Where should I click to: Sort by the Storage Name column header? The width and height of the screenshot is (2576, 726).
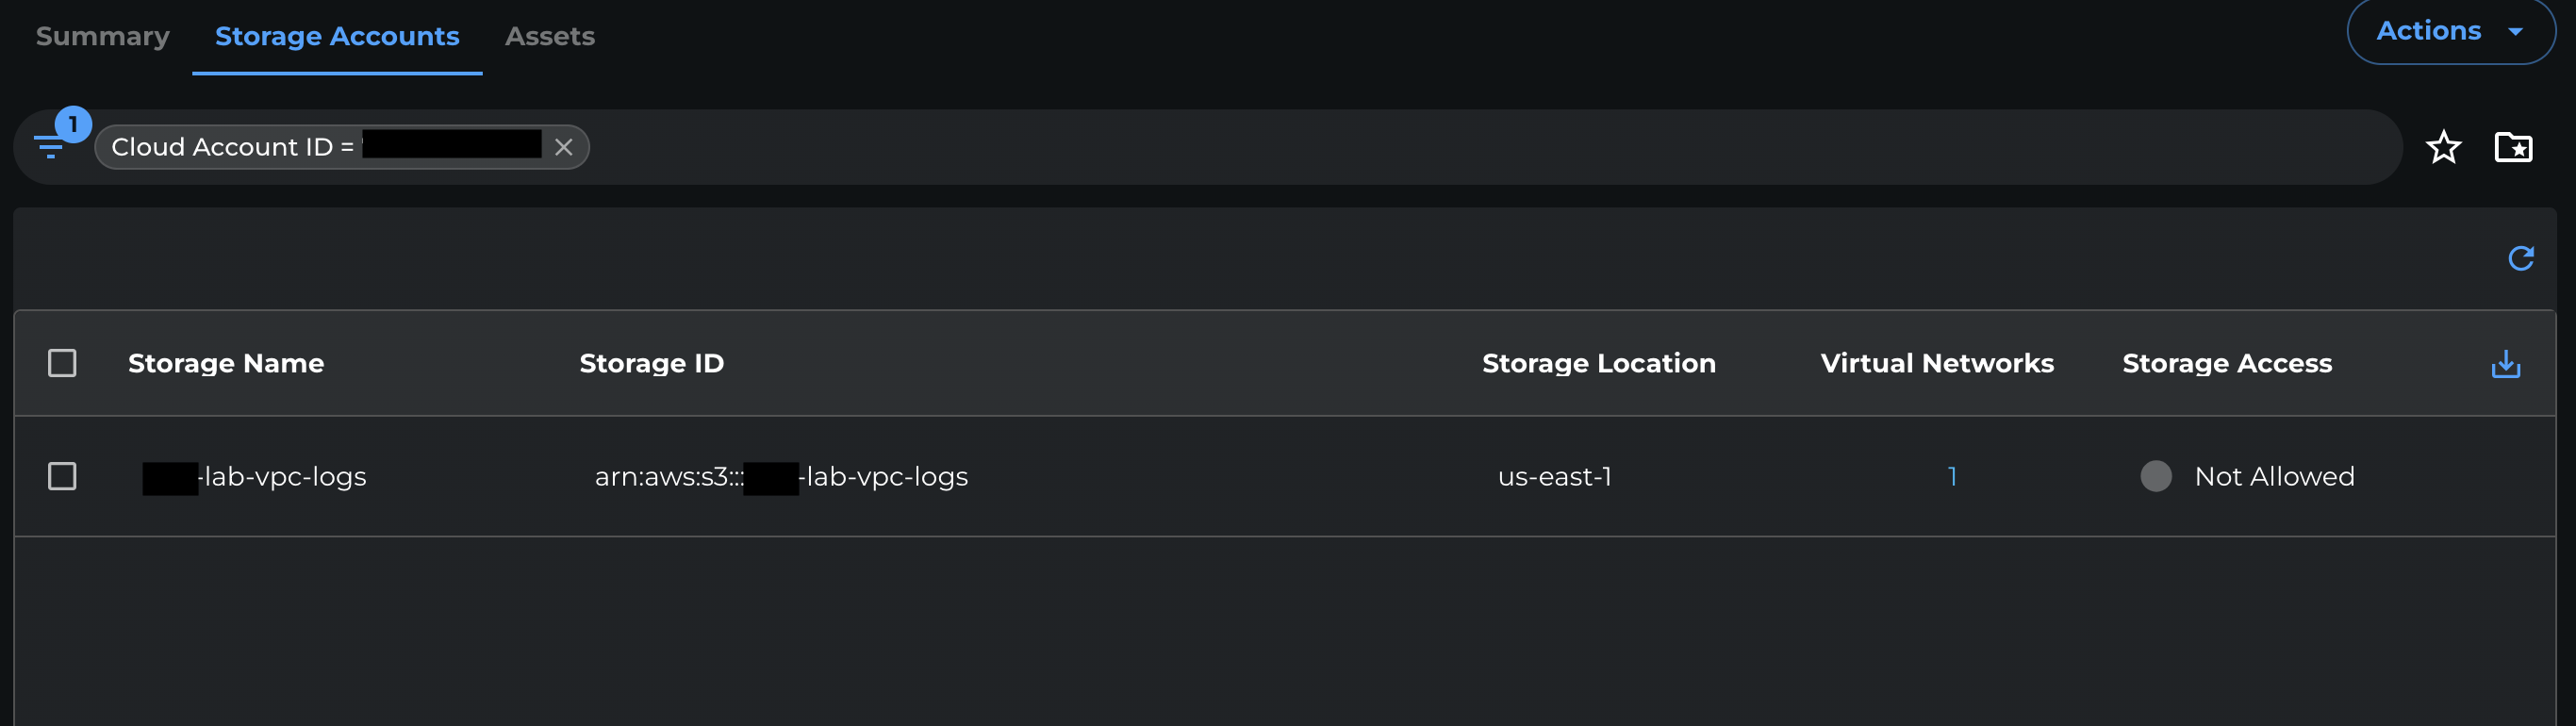[226, 363]
